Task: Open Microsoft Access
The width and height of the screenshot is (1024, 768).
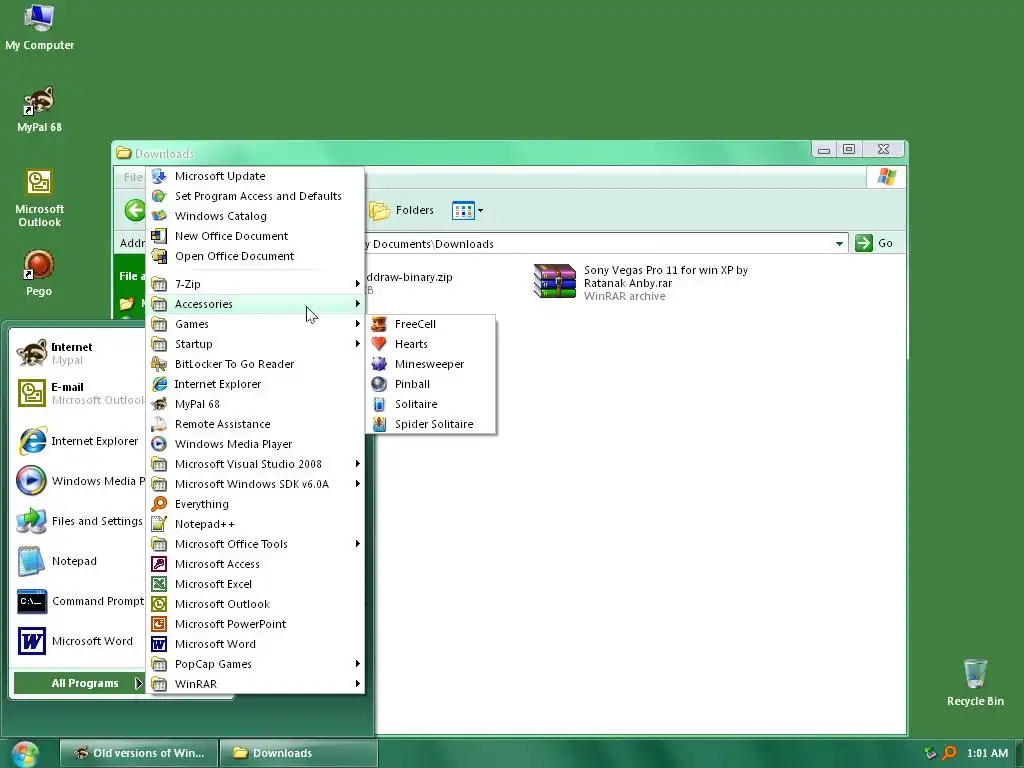Action: point(255,564)
